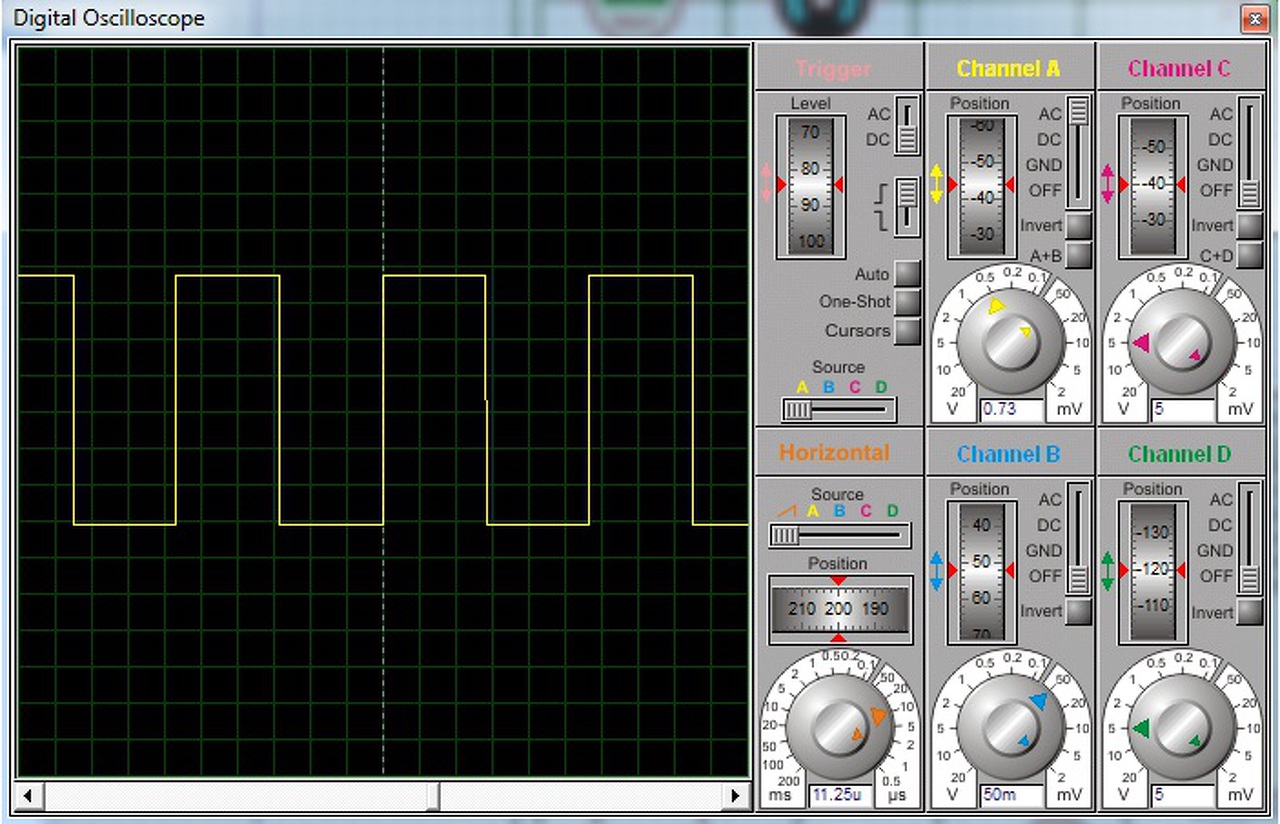Click the magenta Channel C position arrow

(x=1108, y=185)
